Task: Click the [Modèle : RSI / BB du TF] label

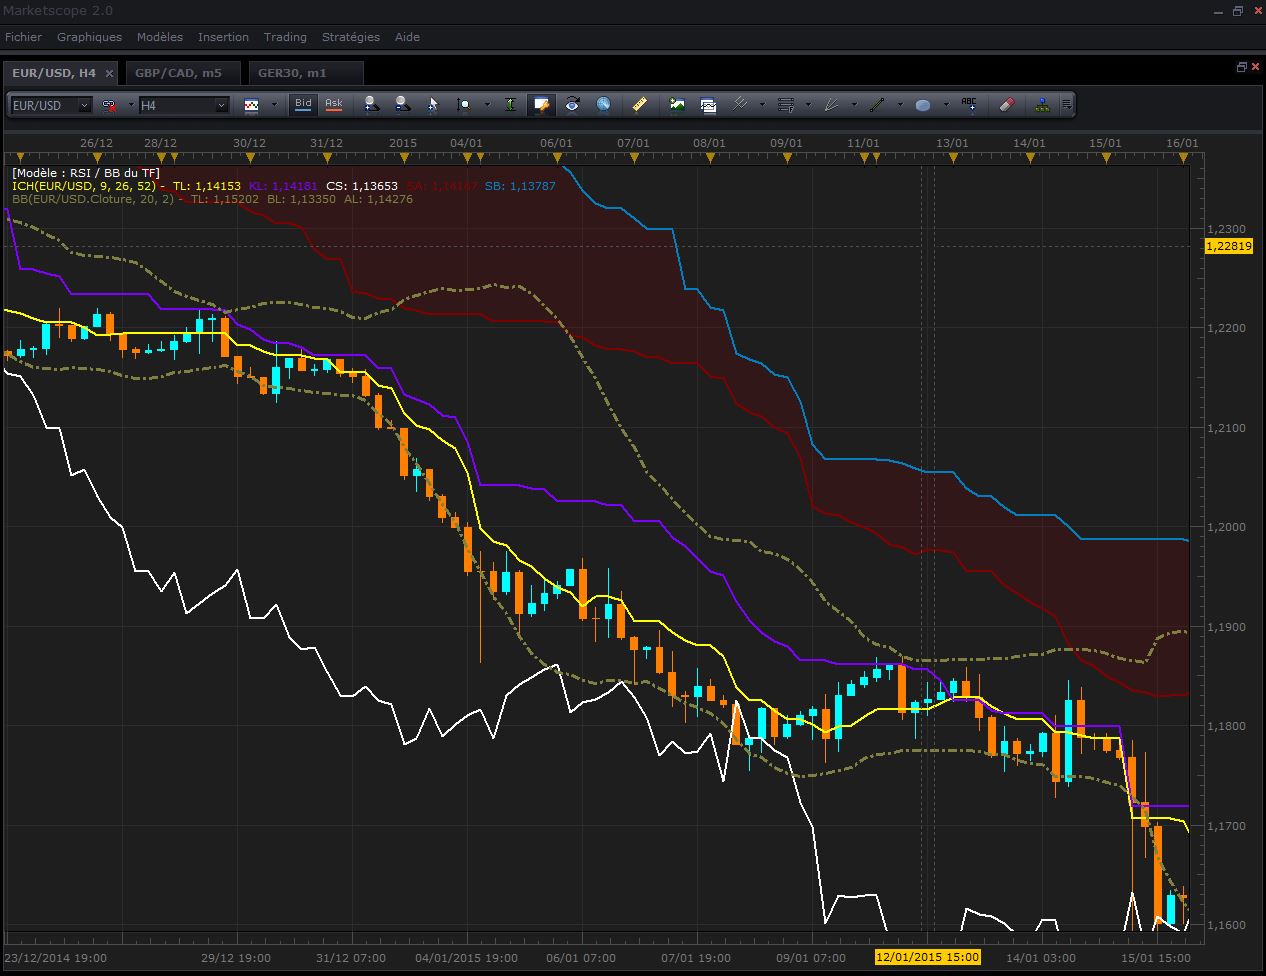Action: 86,173
